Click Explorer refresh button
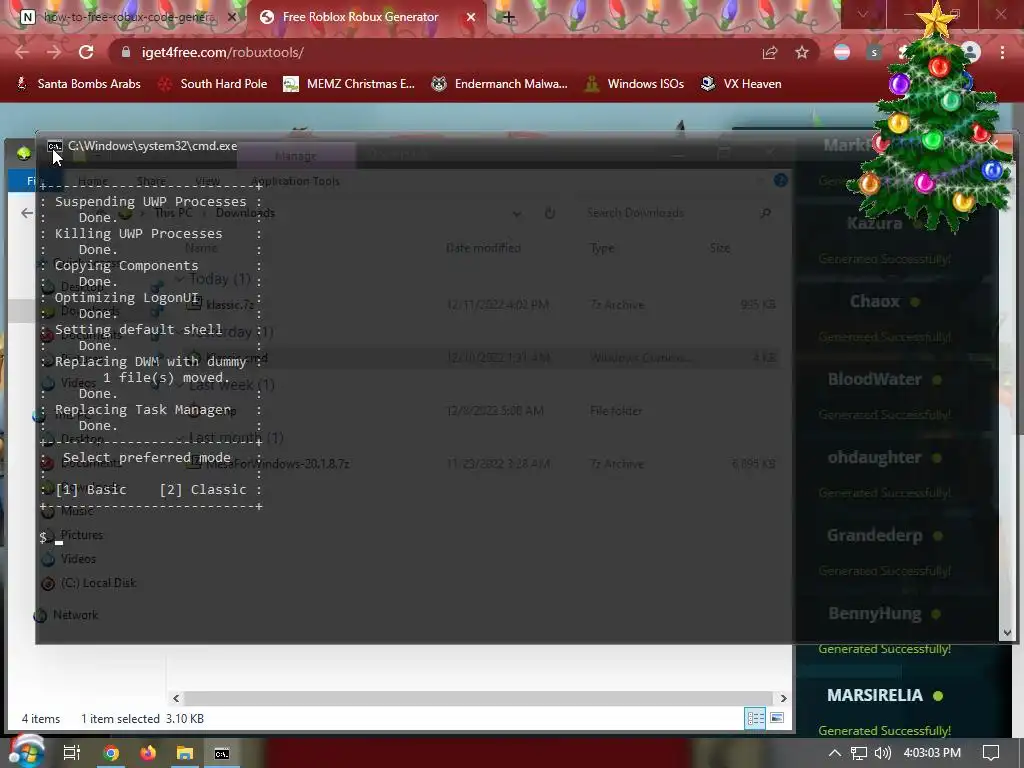Image resolution: width=1024 pixels, height=768 pixels. click(x=550, y=213)
